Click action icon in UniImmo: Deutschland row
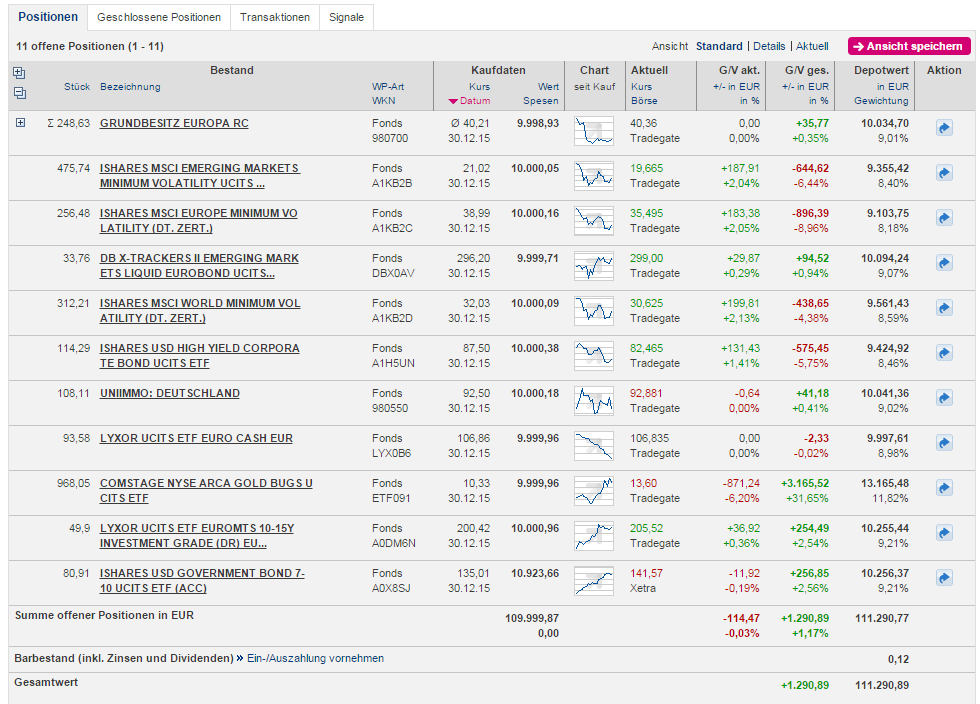Image resolution: width=980 pixels, height=704 pixels. pos(944,398)
